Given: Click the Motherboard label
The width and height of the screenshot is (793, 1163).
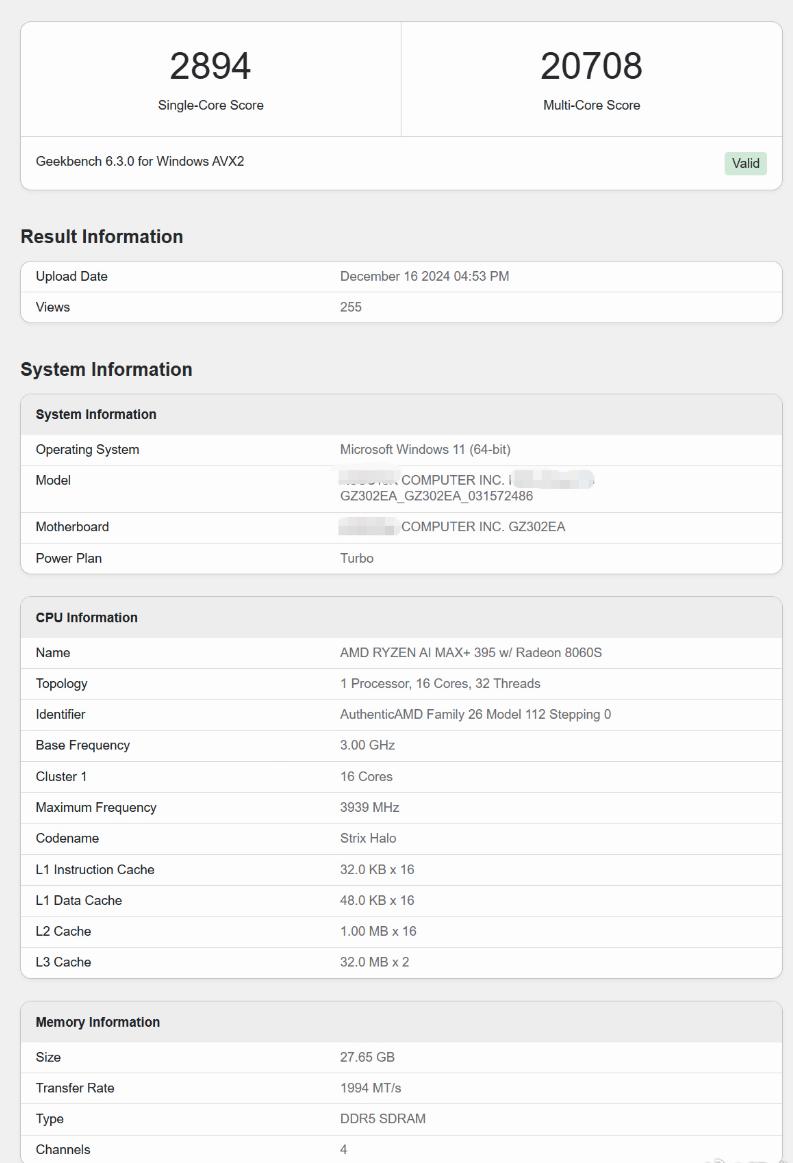Looking at the screenshot, I should (72, 527).
